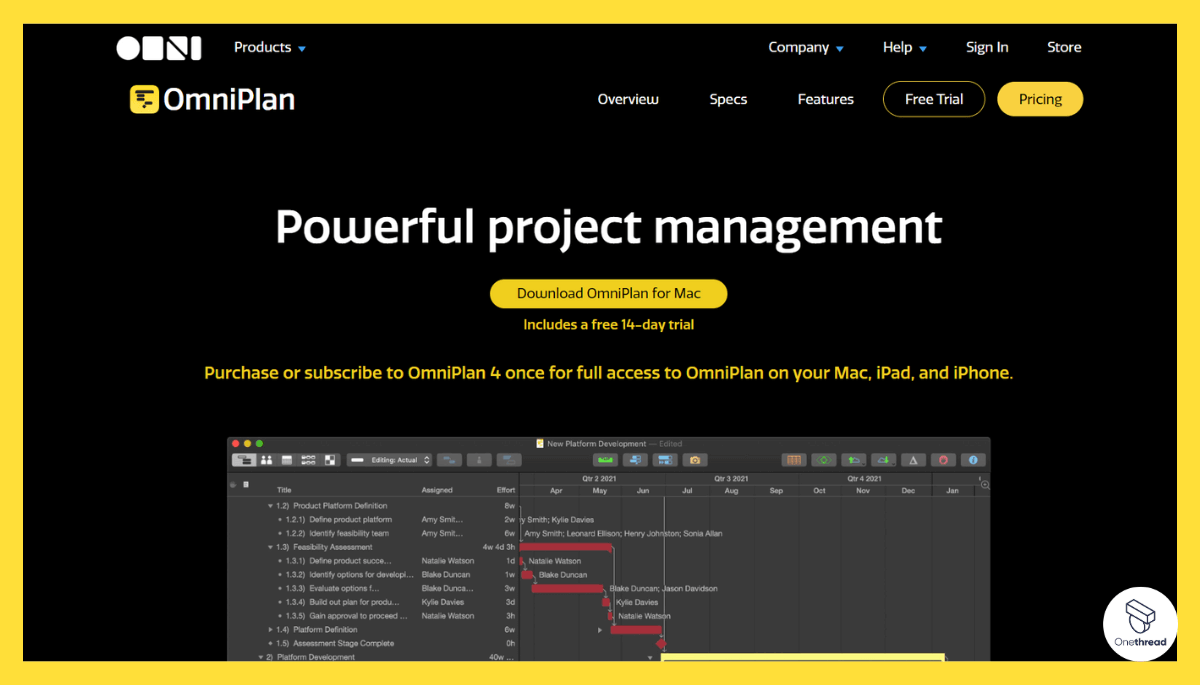The image size is (1200, 685).
Task: Take a snapshot using the camera icon
Action: pos(695,460)
